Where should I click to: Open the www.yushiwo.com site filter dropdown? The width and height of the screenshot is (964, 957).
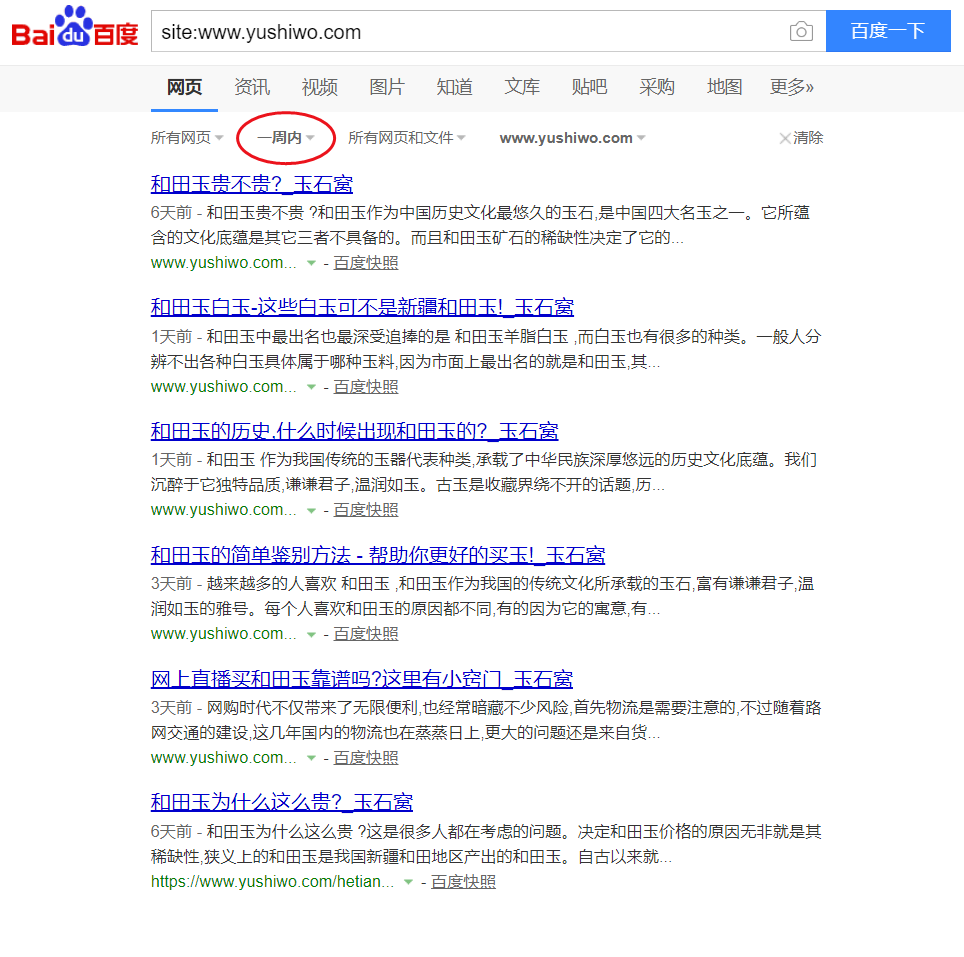click(572, 138)
